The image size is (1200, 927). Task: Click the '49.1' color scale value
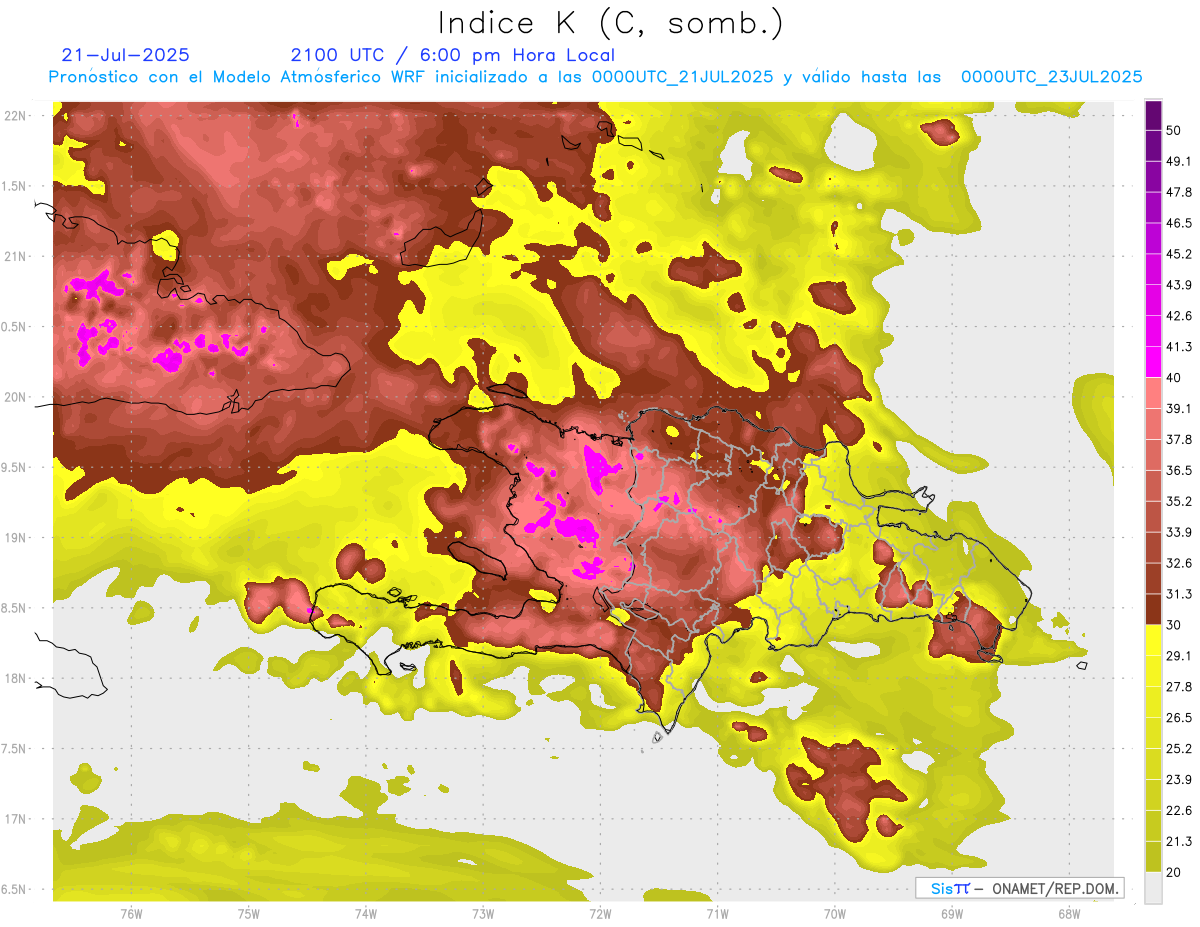[1179, 161]
